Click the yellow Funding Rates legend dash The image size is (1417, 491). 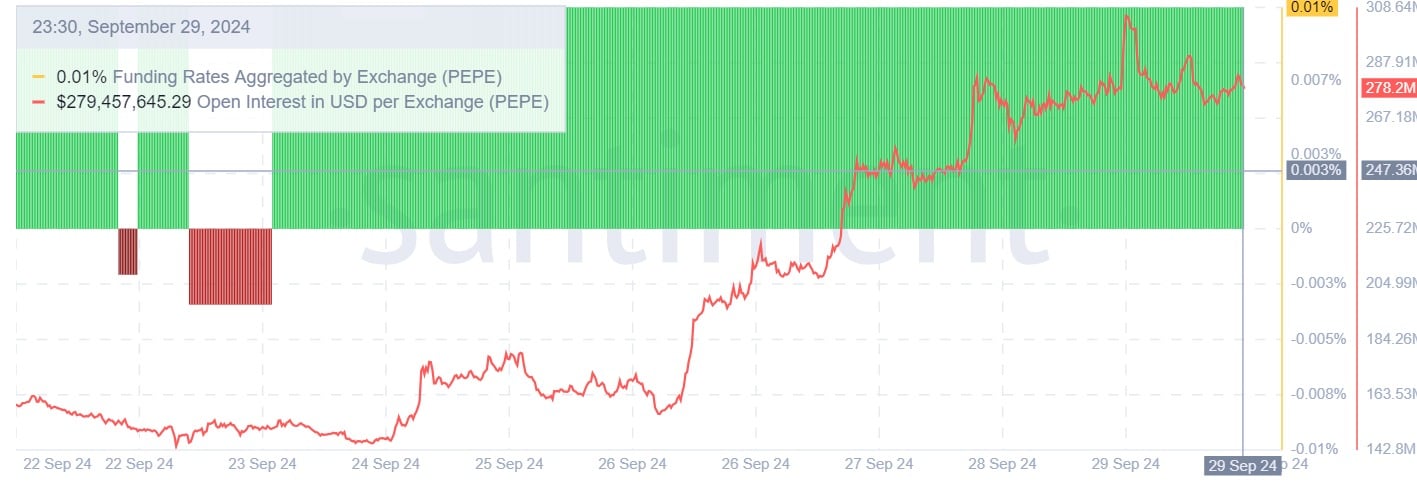click(38, 77)
